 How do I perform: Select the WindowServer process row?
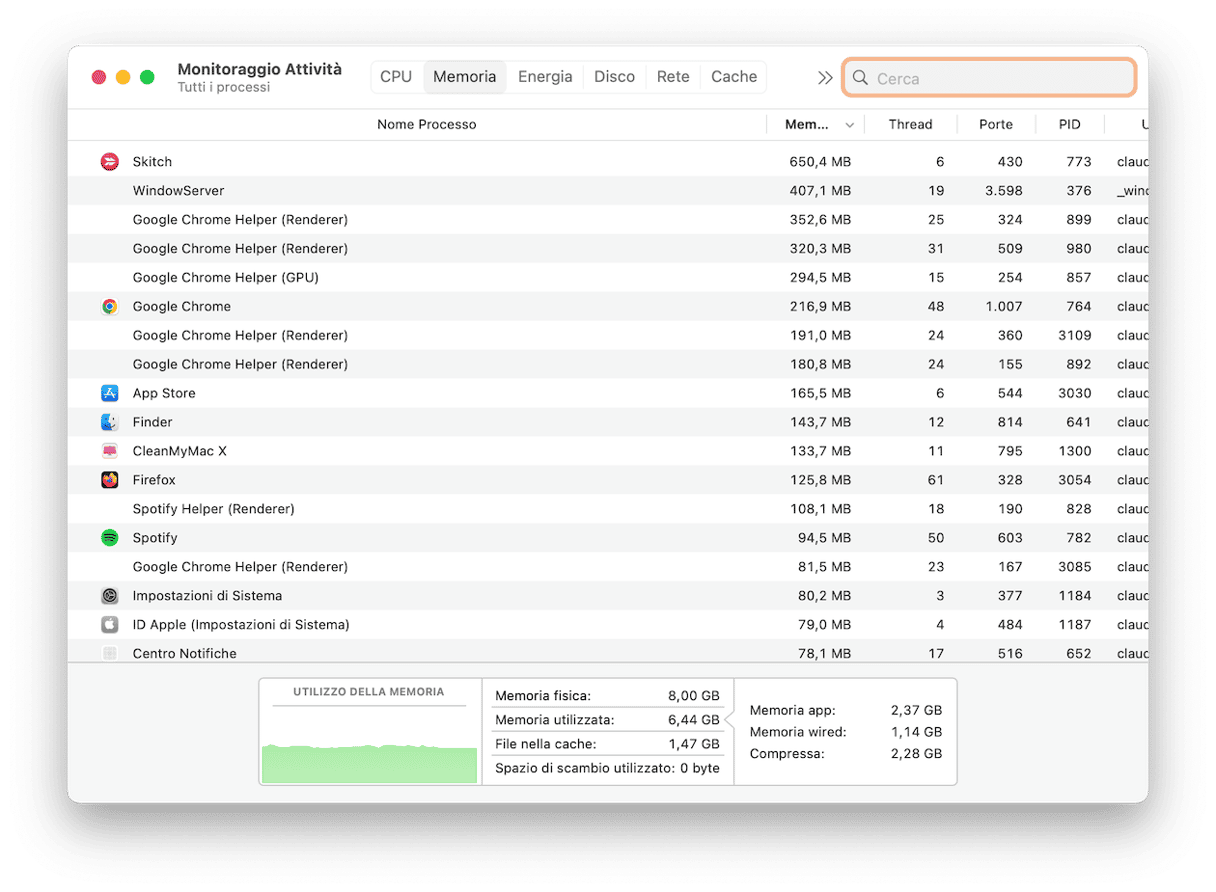608,191
